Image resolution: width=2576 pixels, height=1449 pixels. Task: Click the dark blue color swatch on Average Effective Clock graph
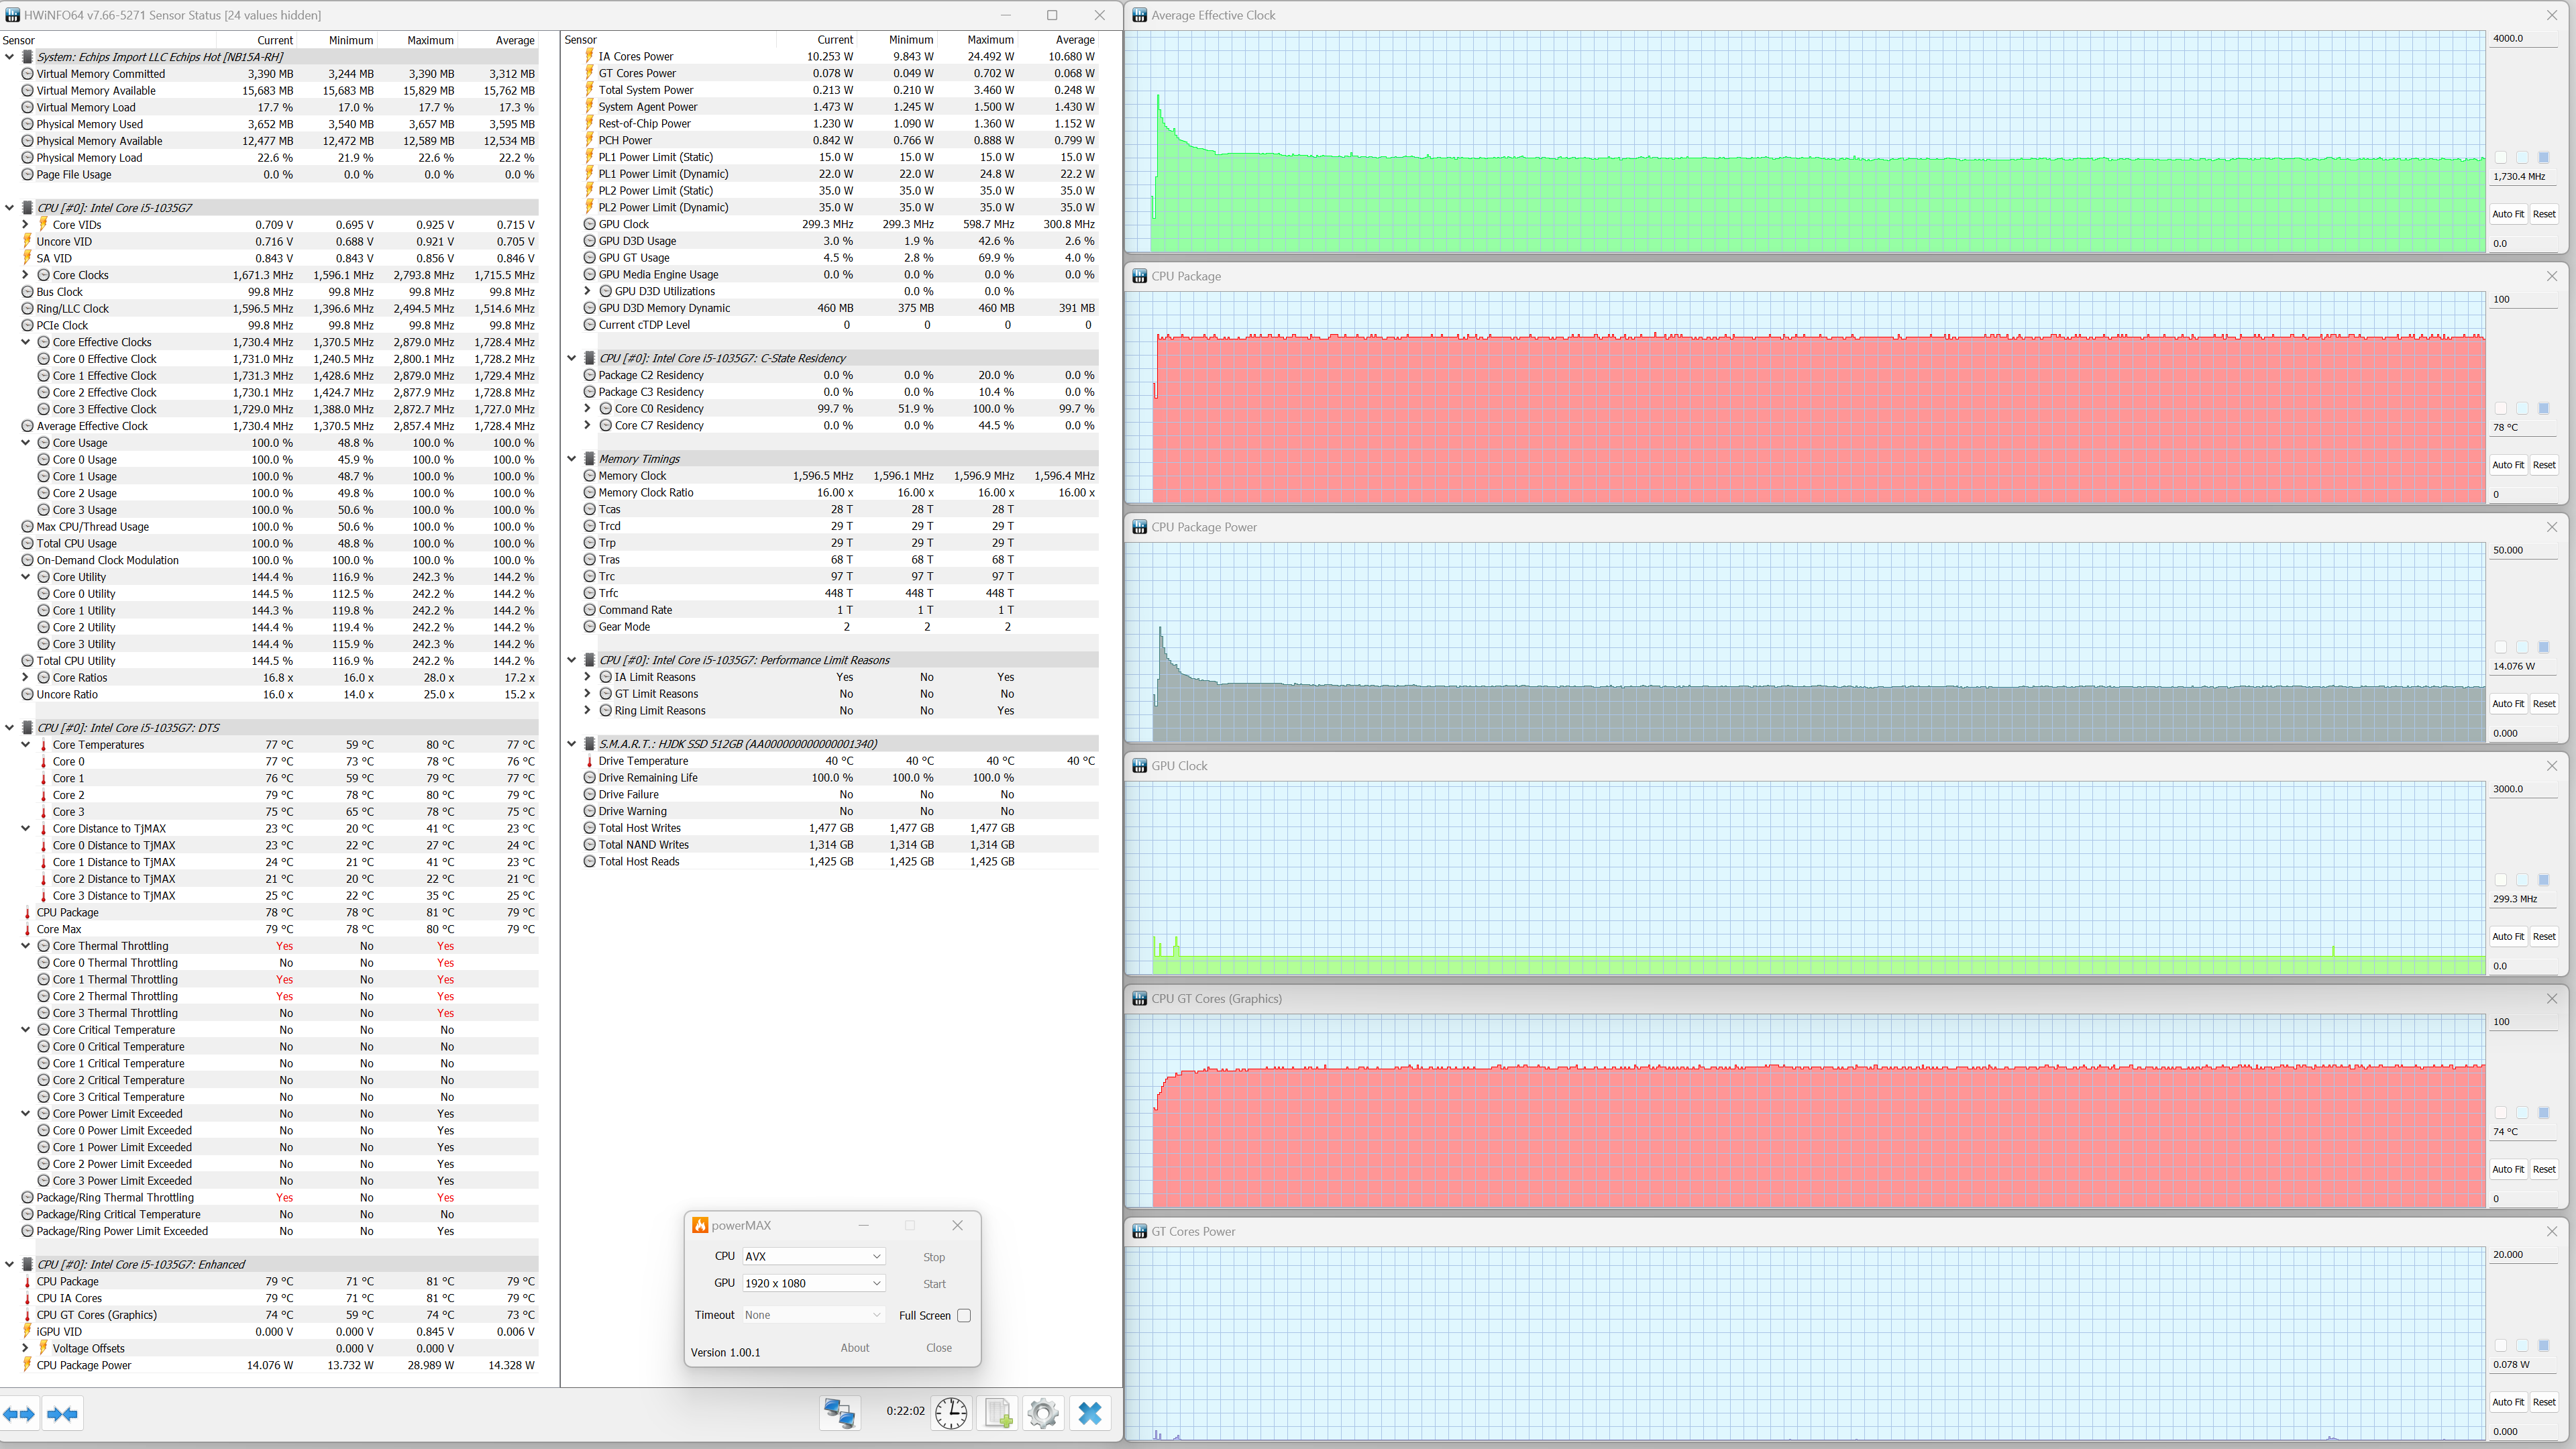click(x=2544, y=158)
